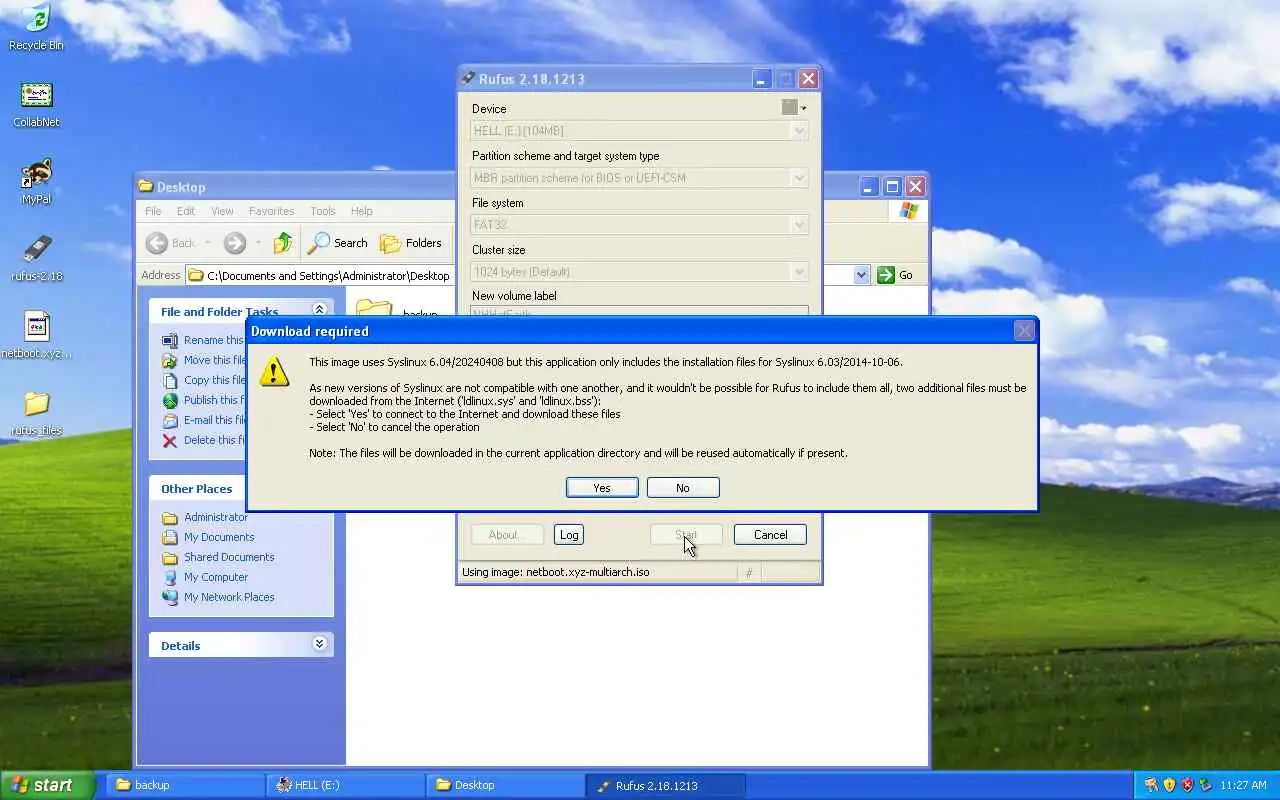Image resolution: width=1280 pixels, height=800 pixels.
Task: Click the Up folder icon in explorer toolbar
Action: [283, 243]
